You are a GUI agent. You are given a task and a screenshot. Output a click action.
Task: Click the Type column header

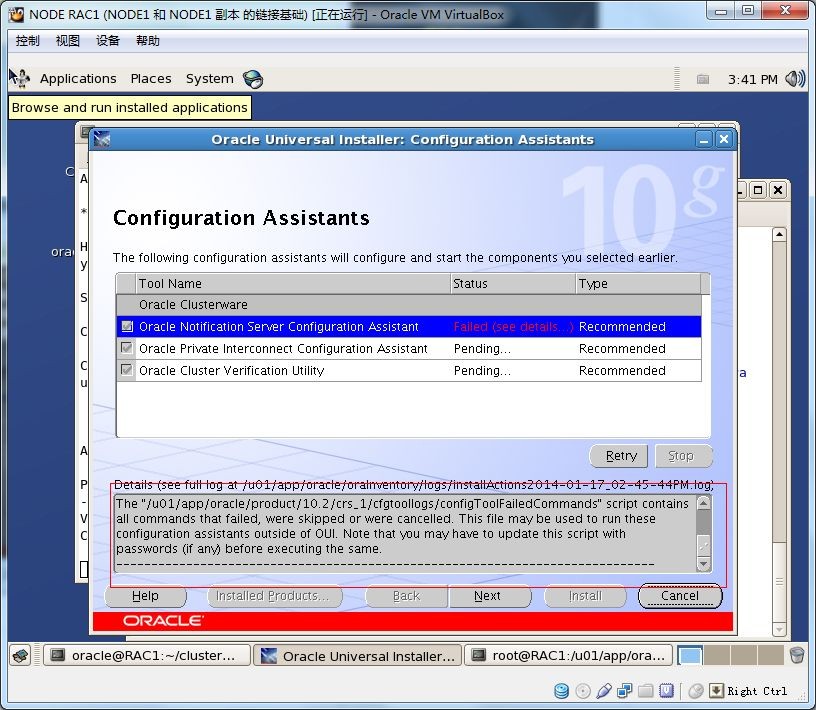tap(639, 284)
